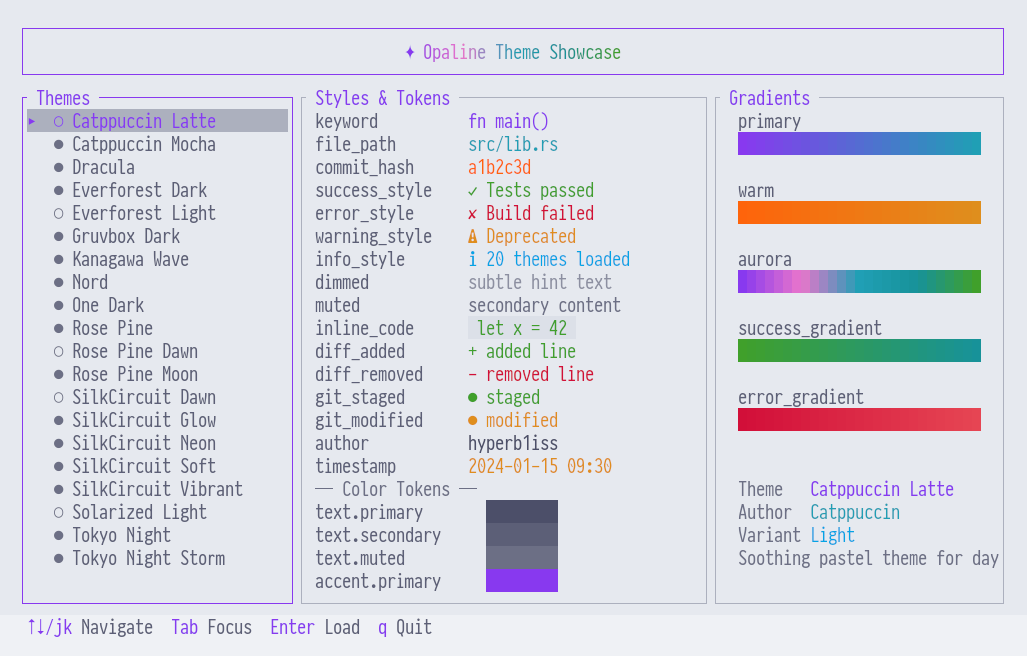1027x656 pixels.
Task: Click the green checkmark before Tests passed
Action: coord(473,191)
